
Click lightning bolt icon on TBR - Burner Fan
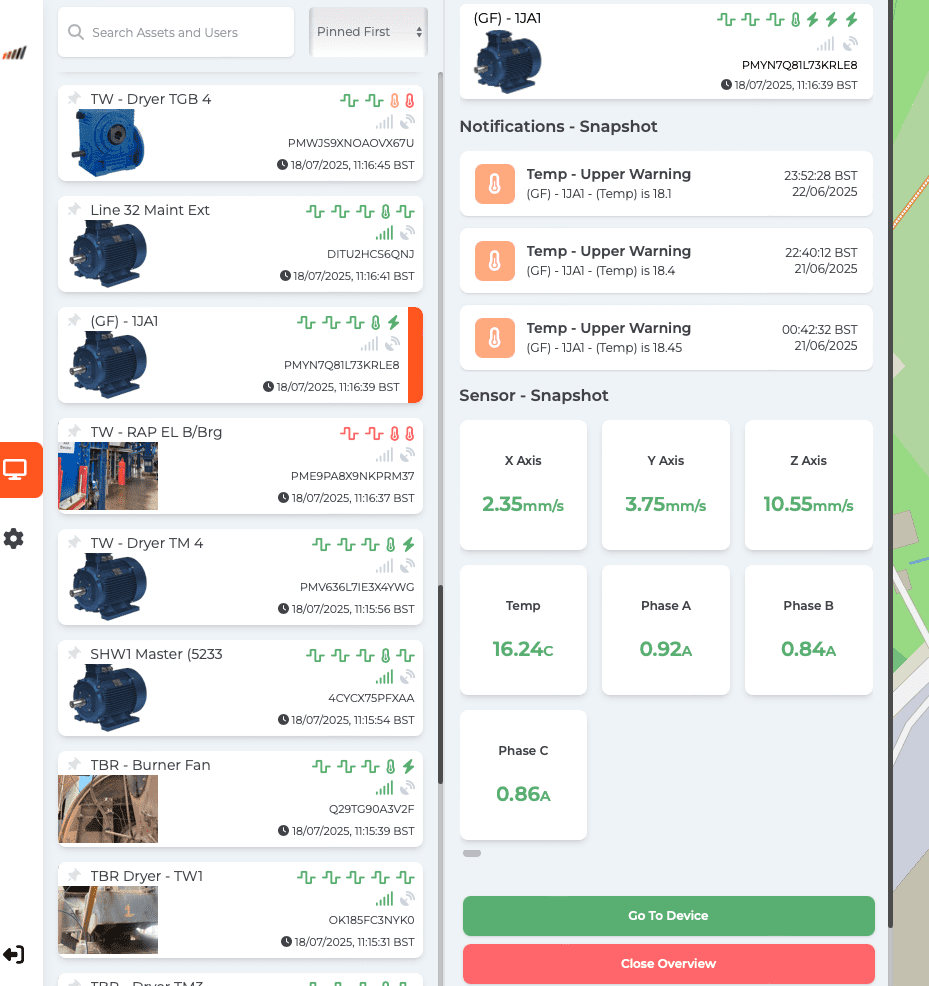click(409, 767)
